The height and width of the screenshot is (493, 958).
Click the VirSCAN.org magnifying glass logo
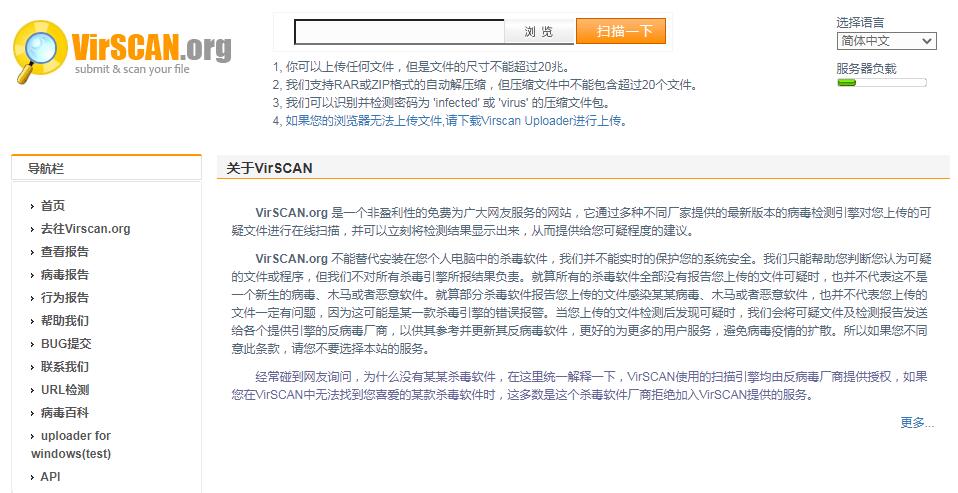[40, 51]
